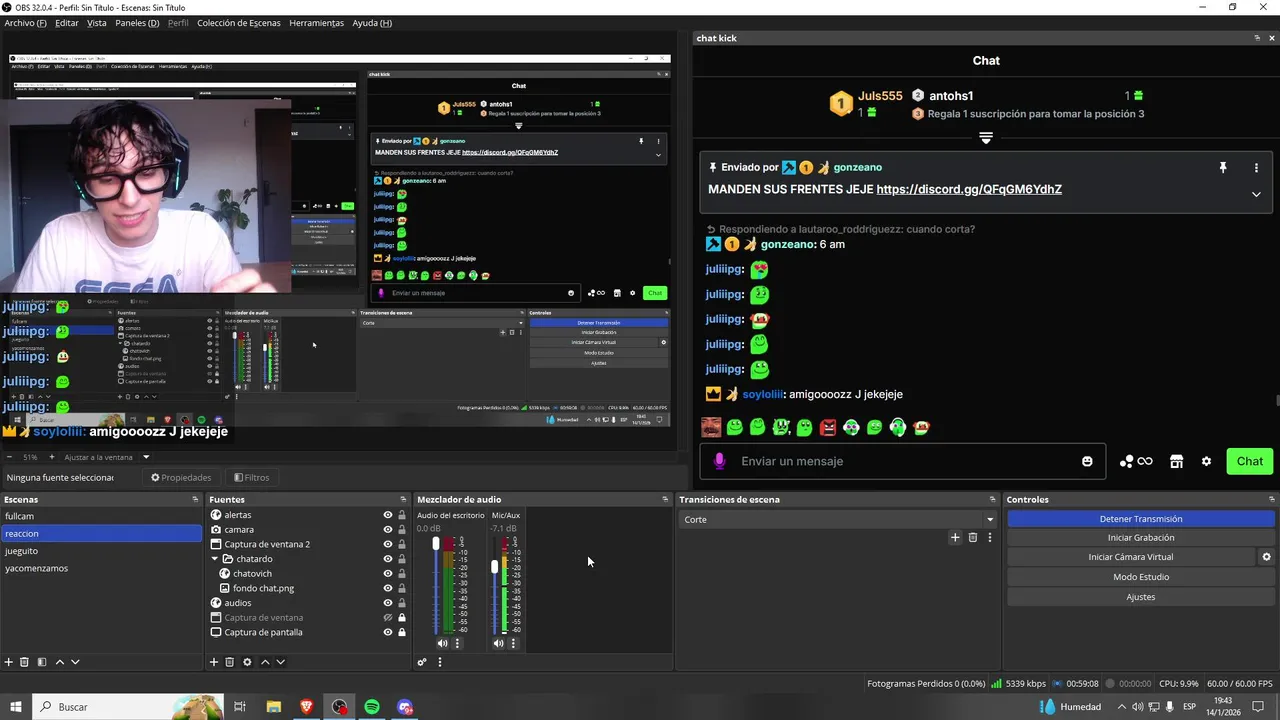The height and width of the screenshot is (720, 1280).
Task: Hide the camara source eye
Action: click(388, 530)
